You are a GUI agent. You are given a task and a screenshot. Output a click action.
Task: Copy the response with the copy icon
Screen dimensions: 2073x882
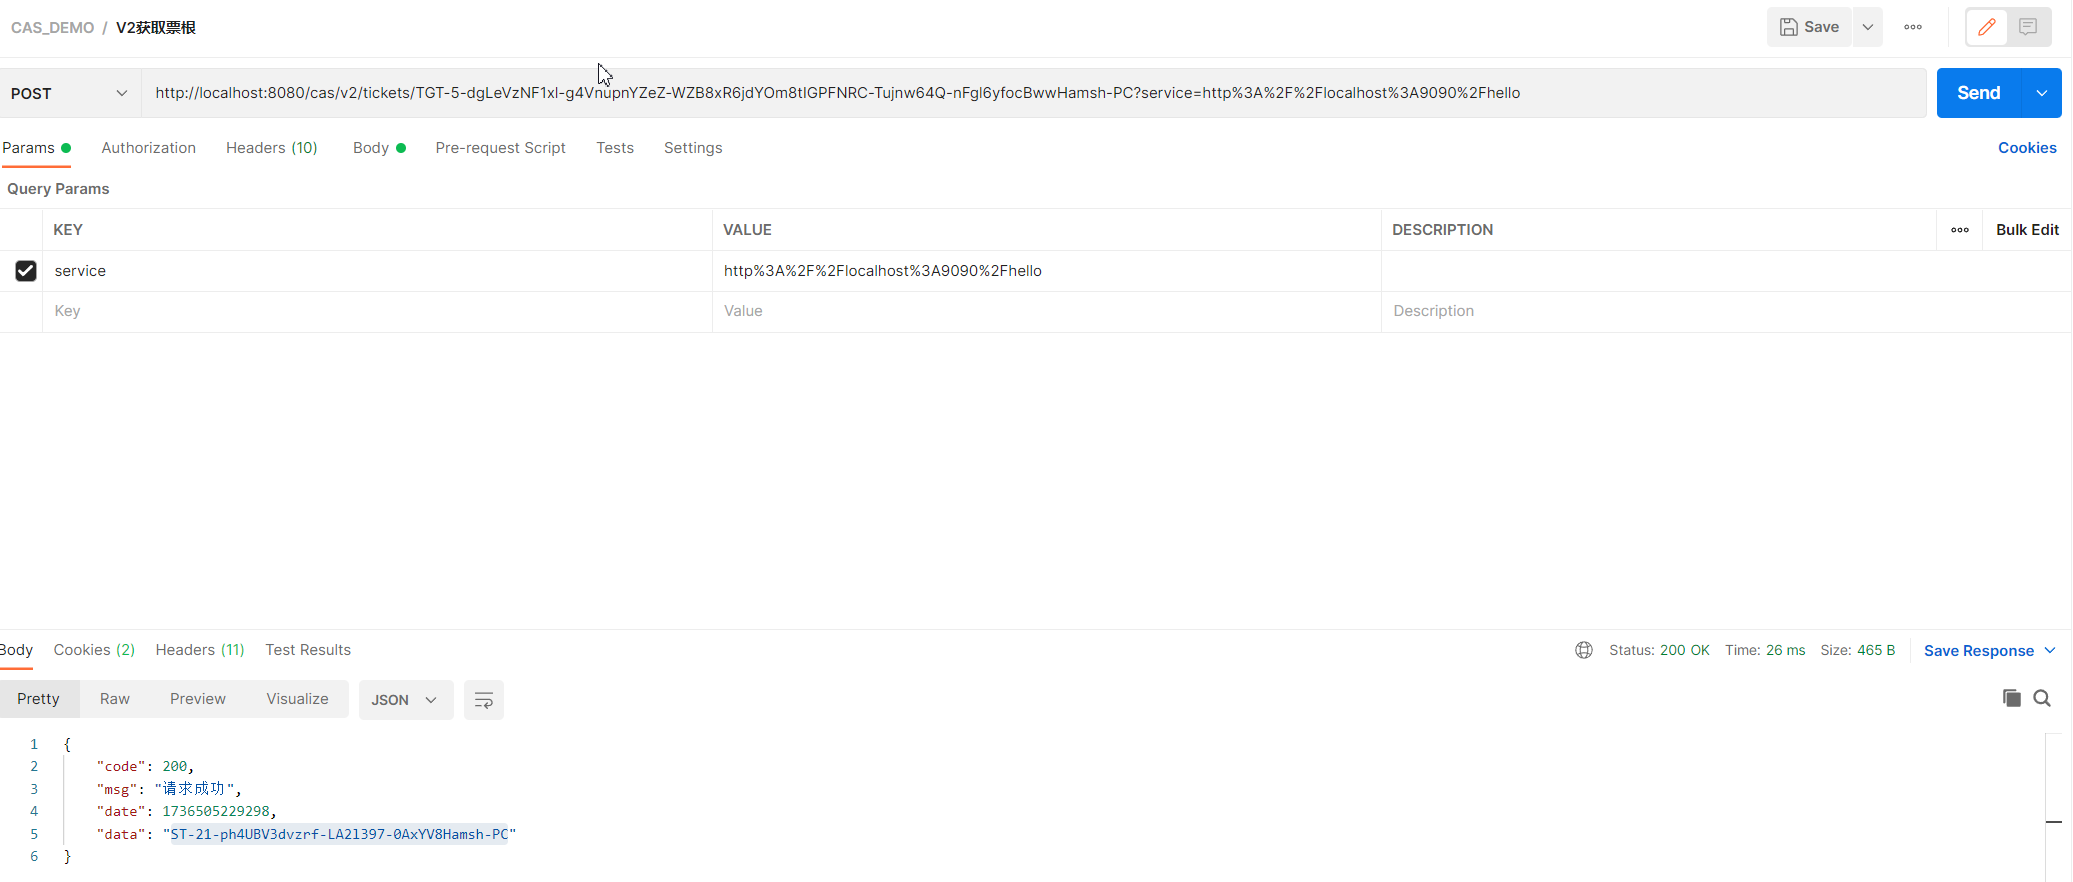click(2012, 698)
